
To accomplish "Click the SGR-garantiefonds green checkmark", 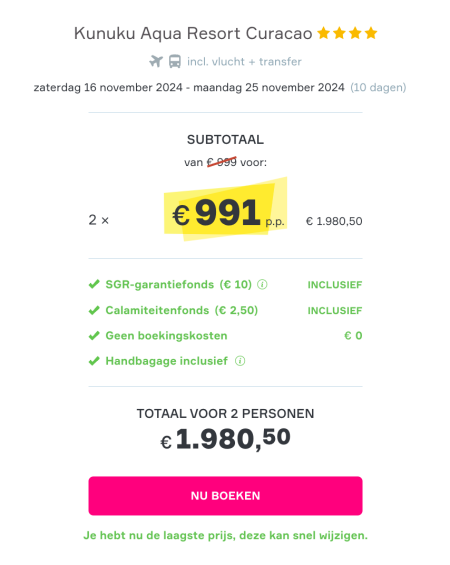I will point(94,284).
